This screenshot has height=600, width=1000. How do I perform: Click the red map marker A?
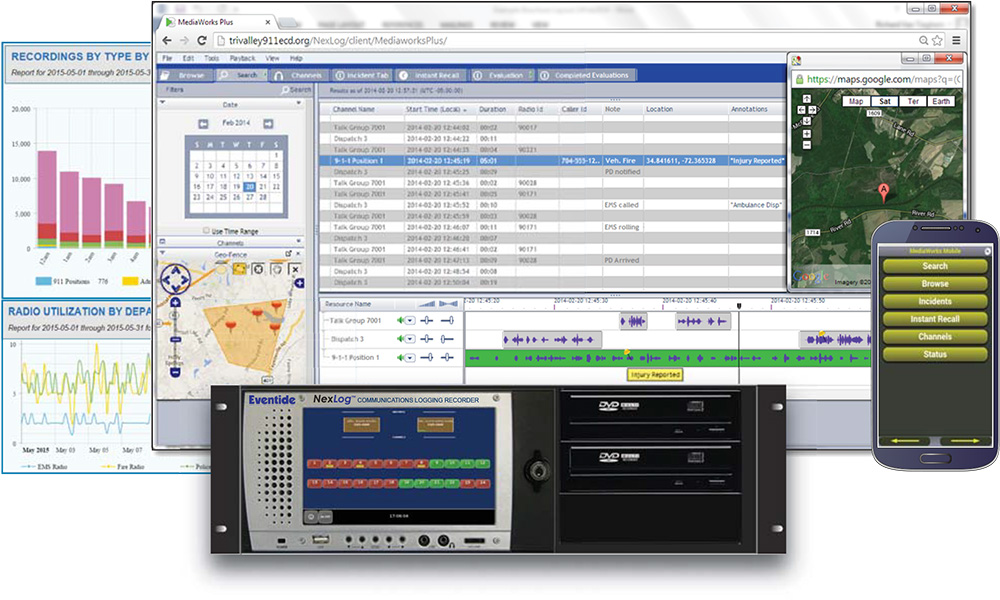[x=883, y=191]
